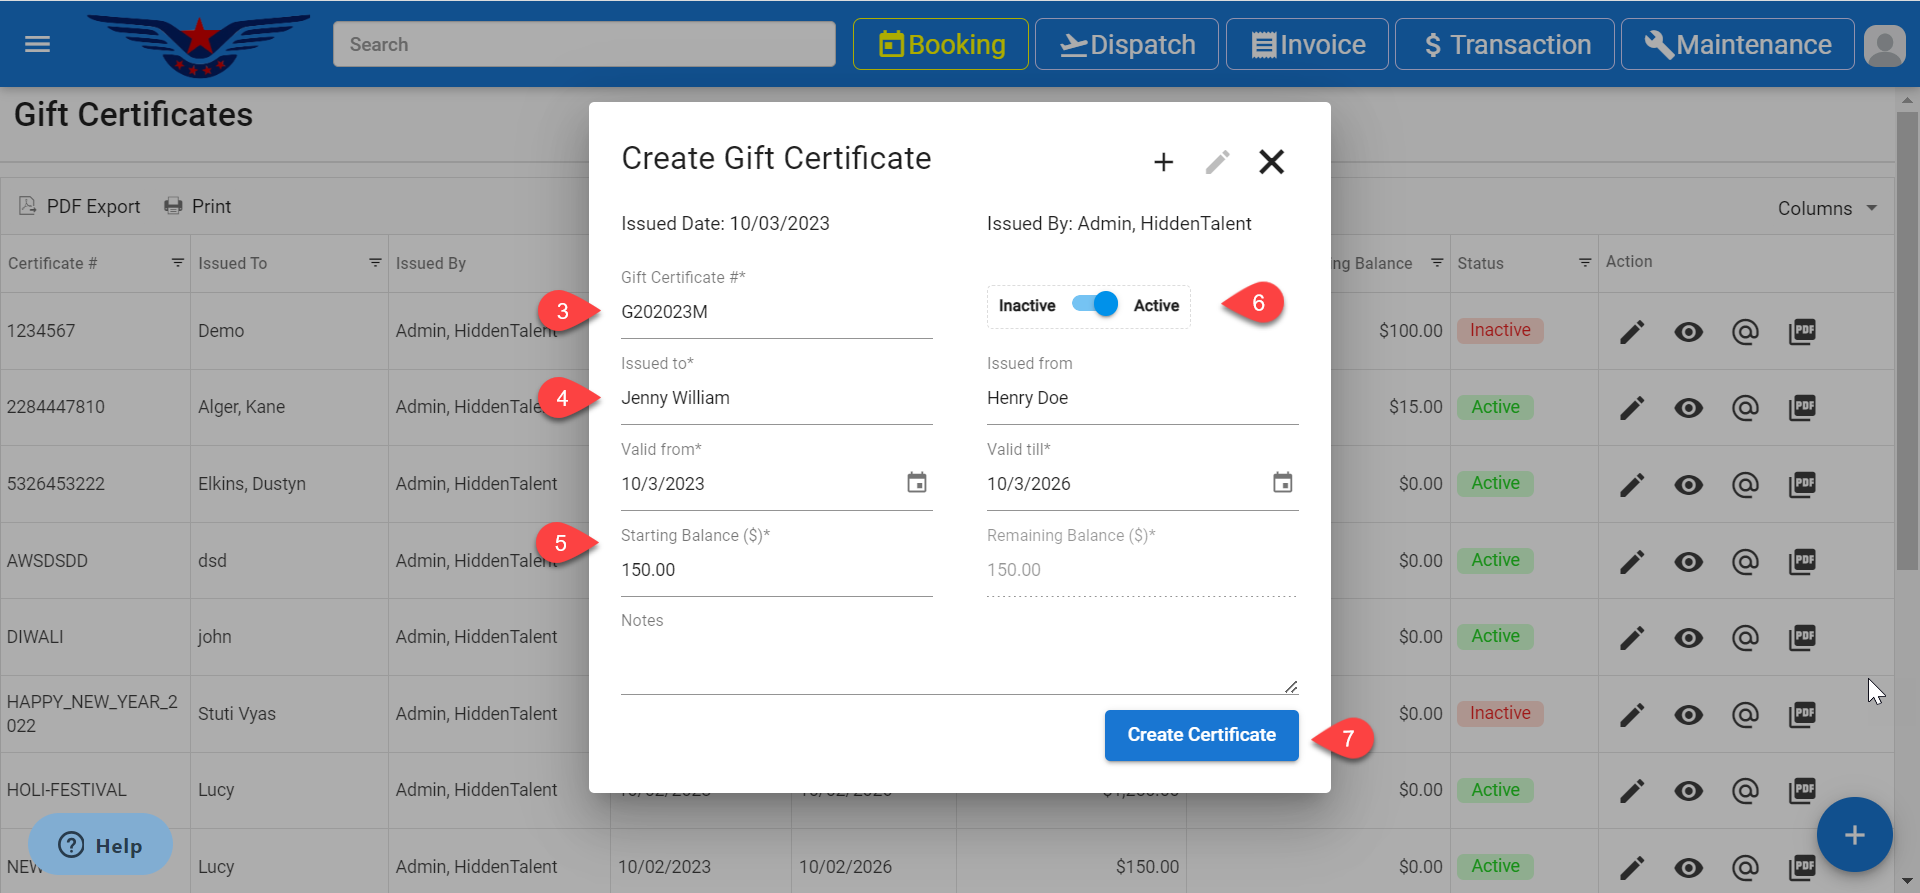1920x893 pixels.
Task: Click the pencil edit icon in dialog header
Action: coord(1217,162)
